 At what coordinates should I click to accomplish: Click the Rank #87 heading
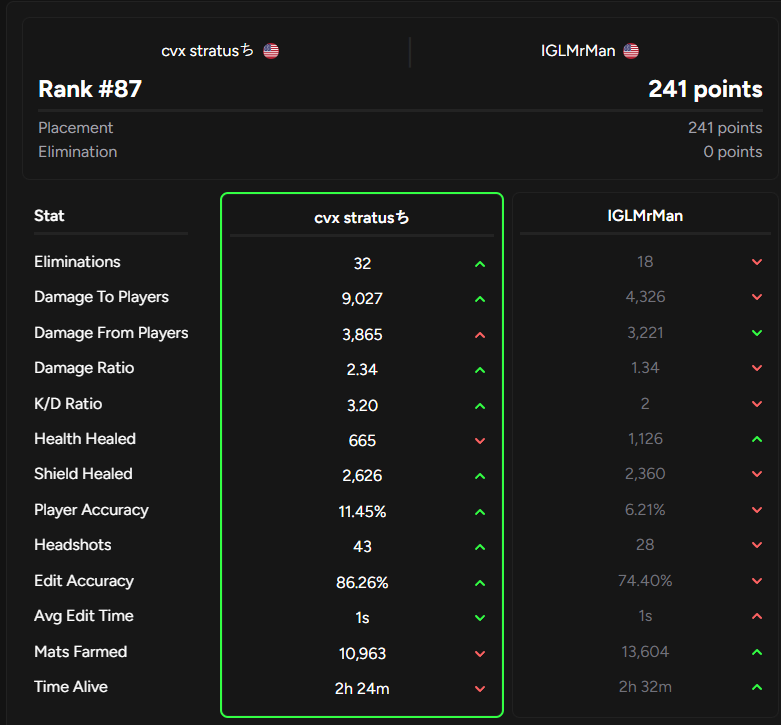[x=90, y=89]
